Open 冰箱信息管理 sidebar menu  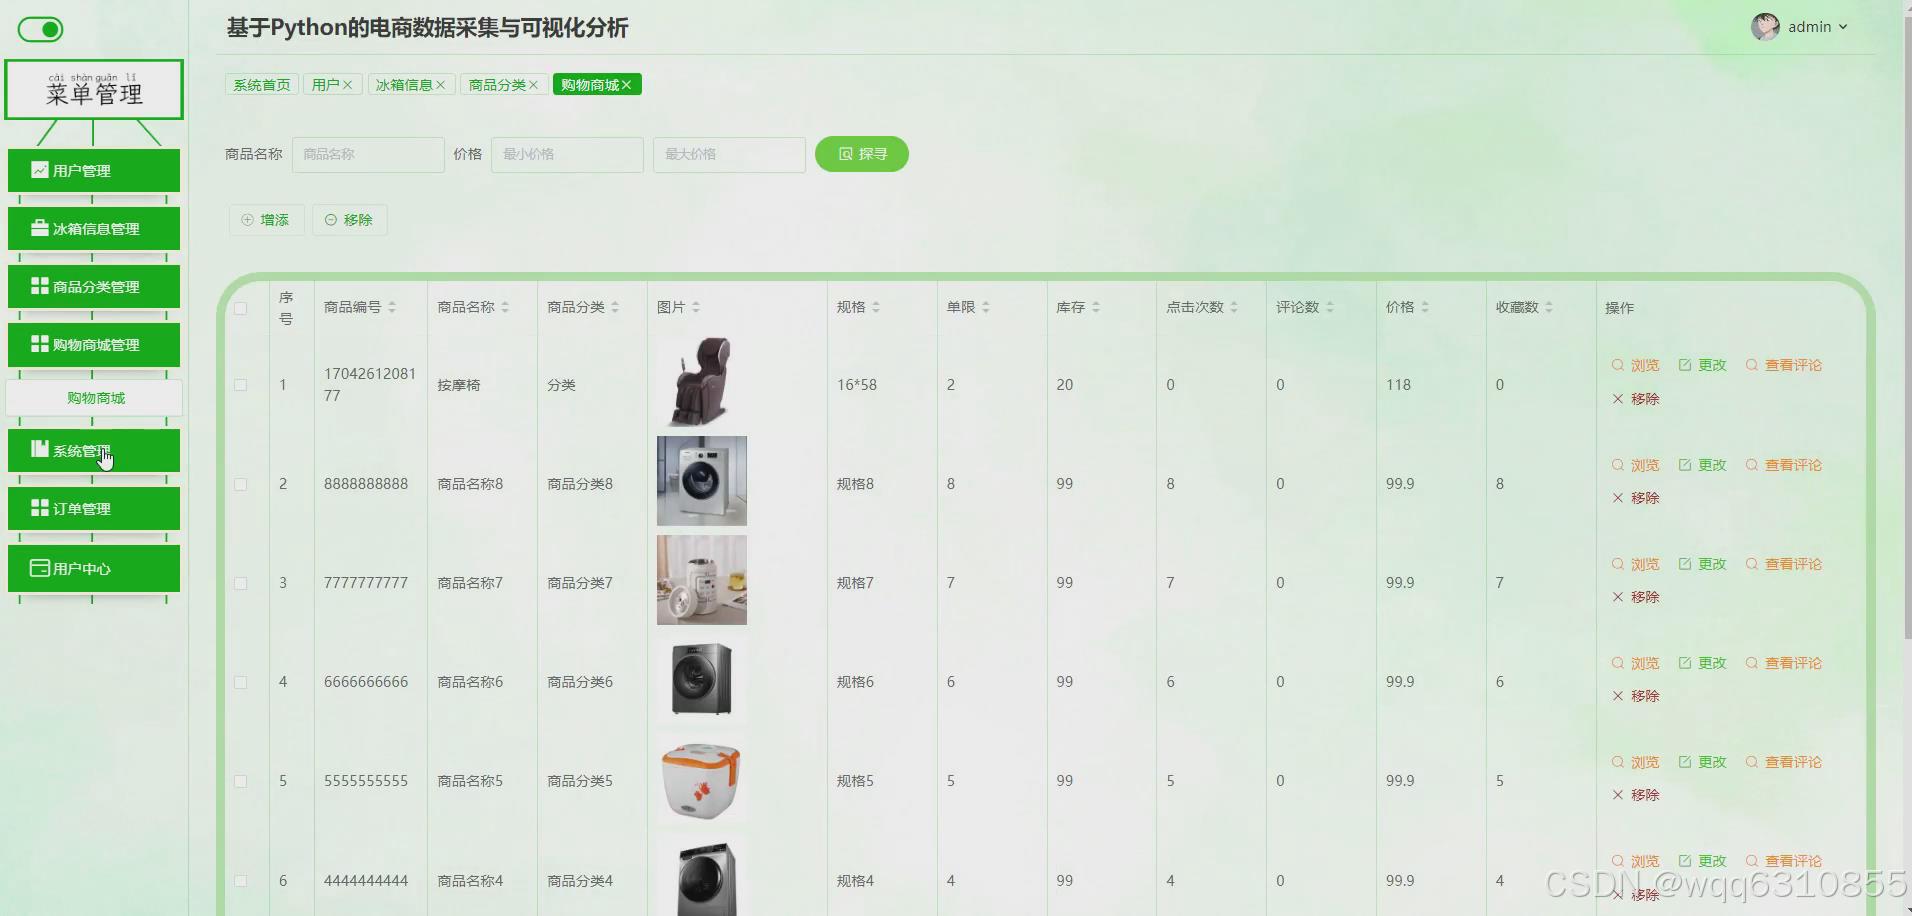pos(94,229)
